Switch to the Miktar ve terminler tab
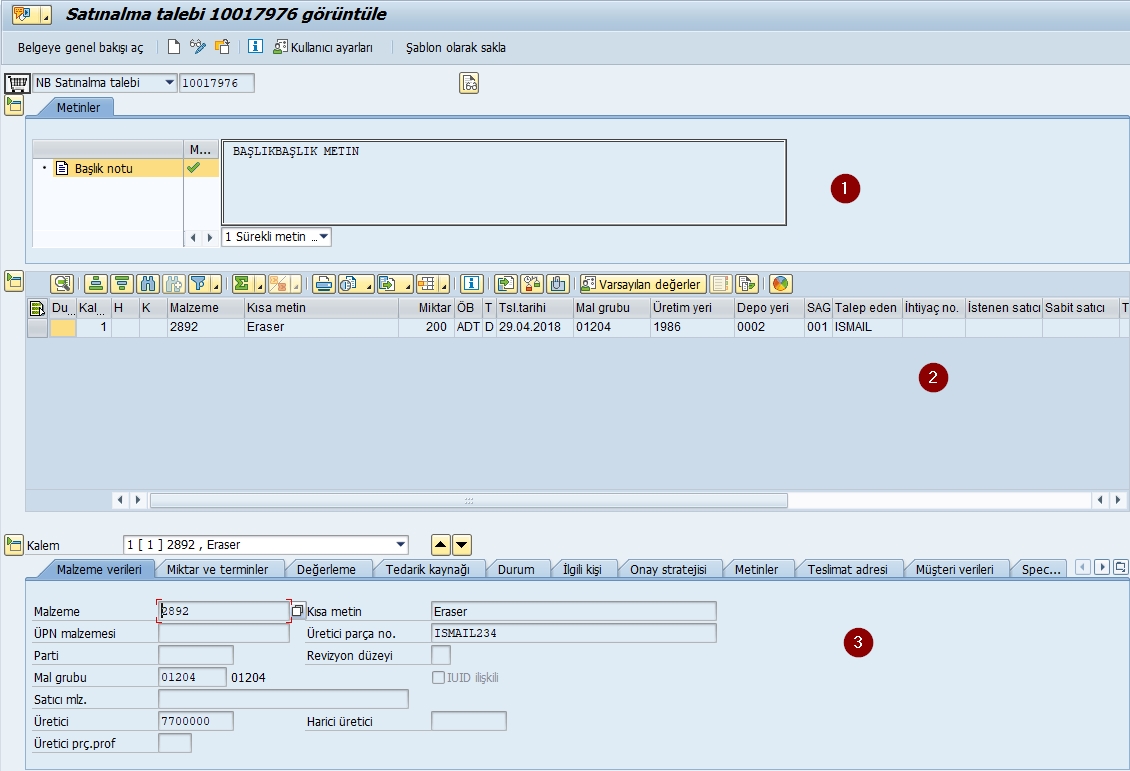Screen dimensions: 1130x771 pyautogui.click(x=219, y=569)
